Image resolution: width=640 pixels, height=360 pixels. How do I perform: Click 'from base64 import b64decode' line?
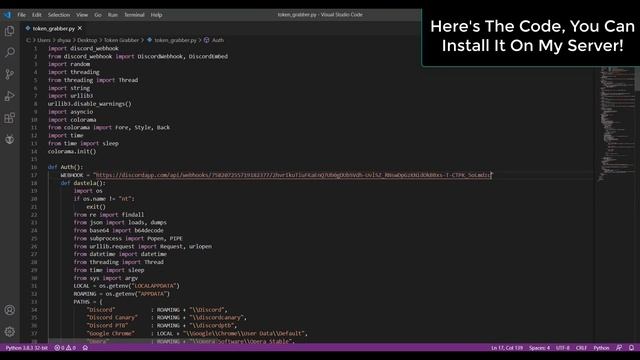(118, 231)
